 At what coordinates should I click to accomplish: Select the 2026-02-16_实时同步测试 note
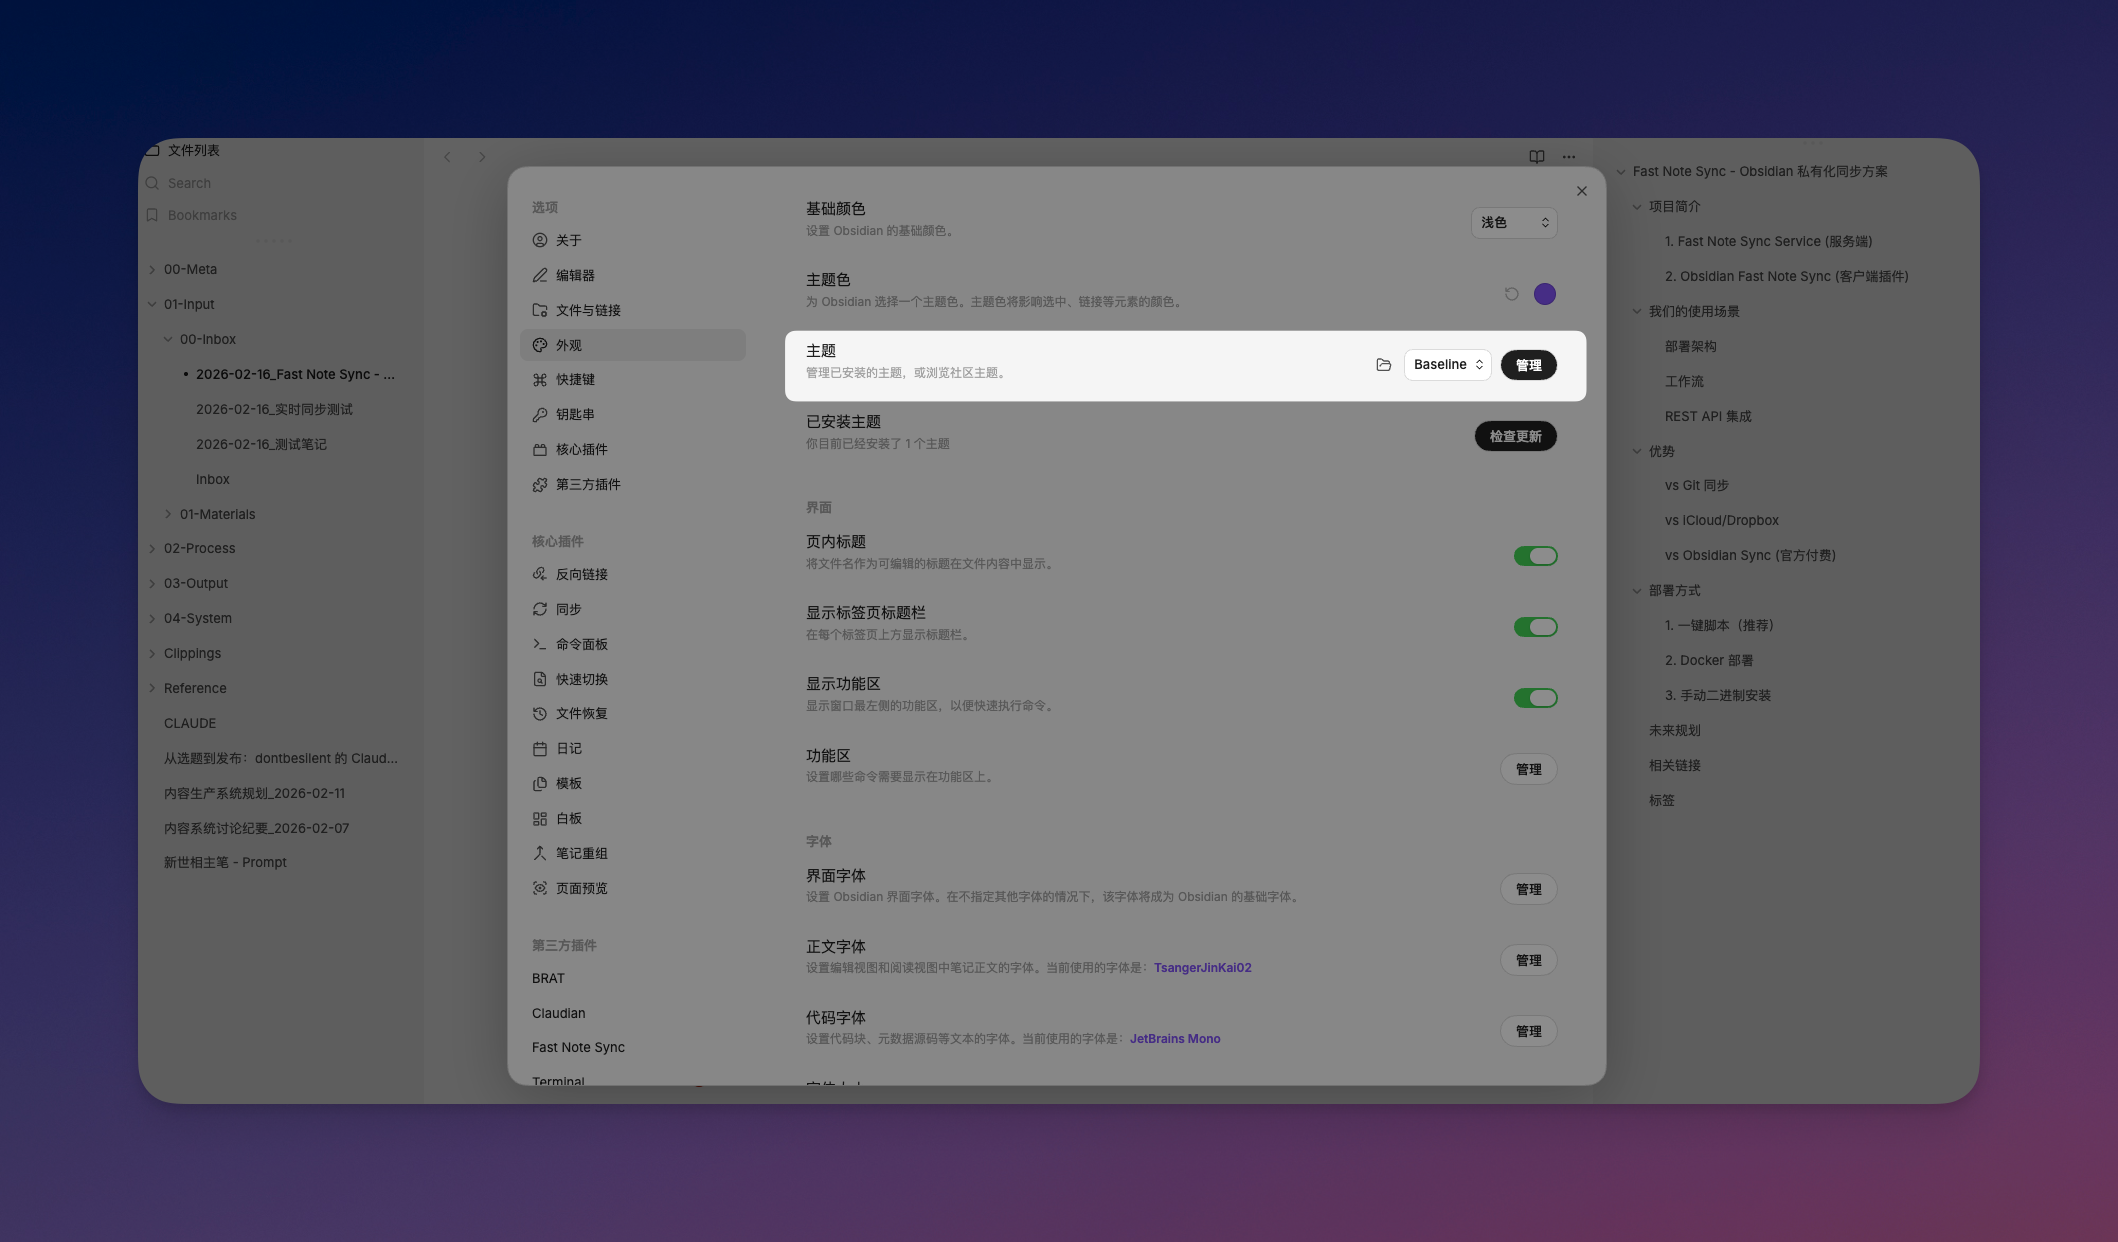[x=275, y=409]
